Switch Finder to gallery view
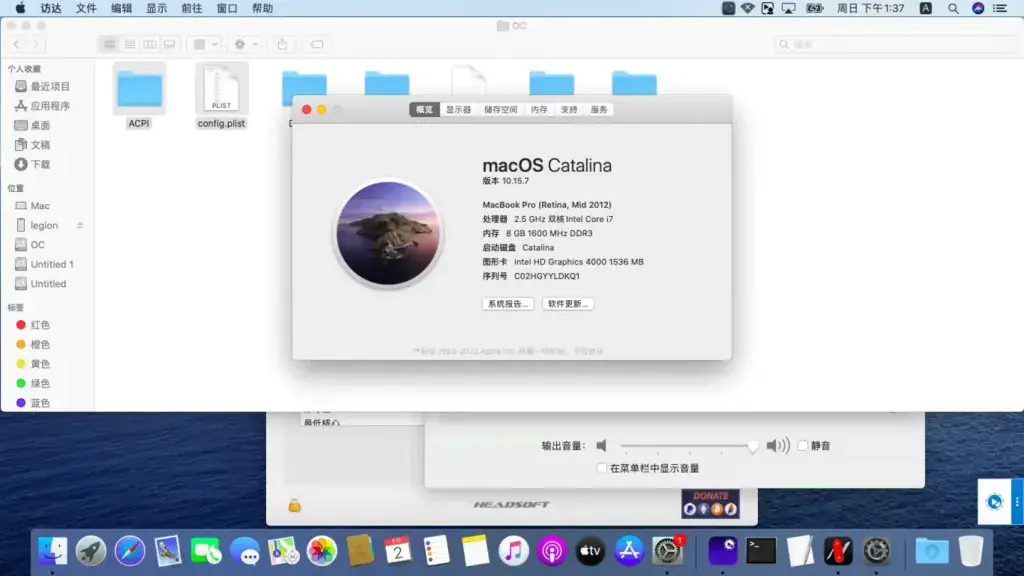The width and height of the screenshot is (1024, 576). (x=170, y=44)
